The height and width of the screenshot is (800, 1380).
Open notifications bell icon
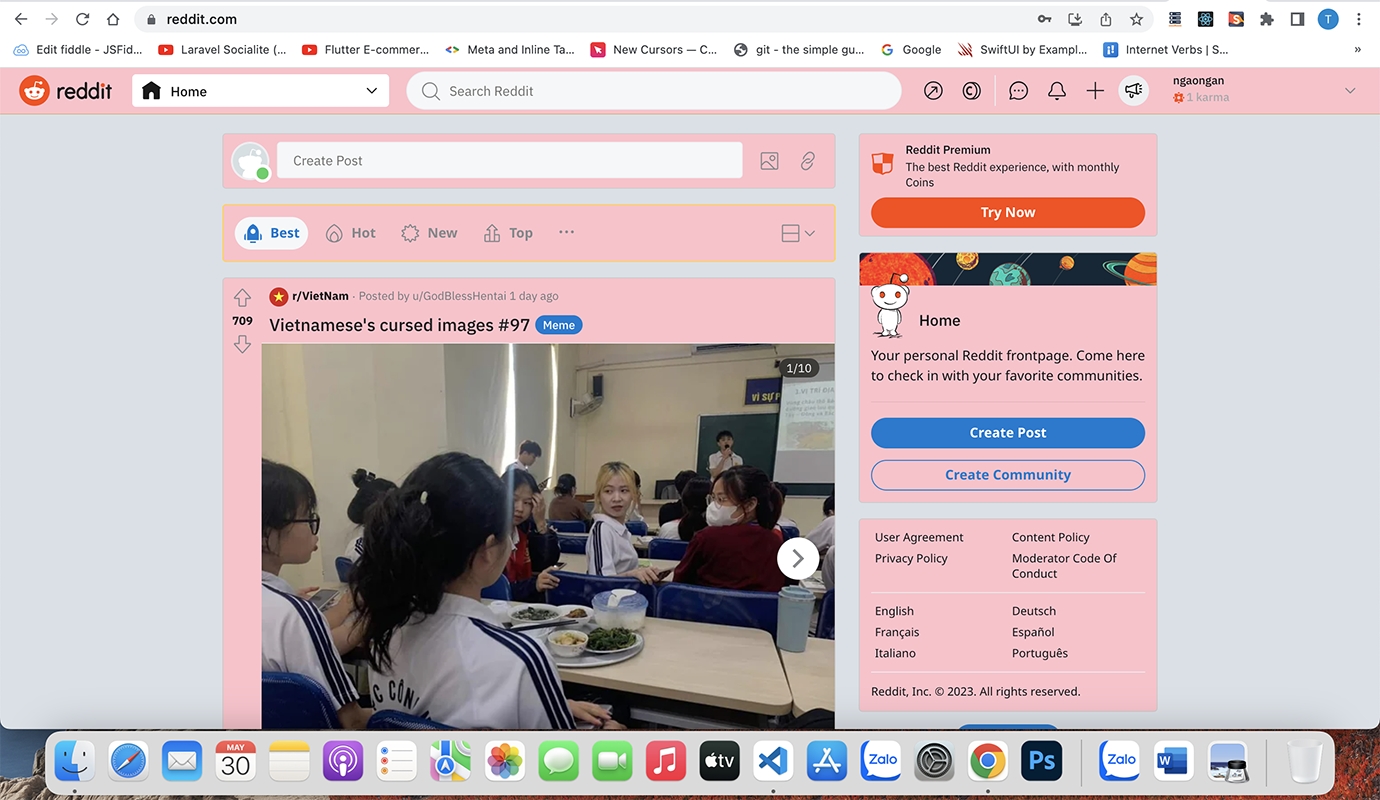[x=1056, y=91]
